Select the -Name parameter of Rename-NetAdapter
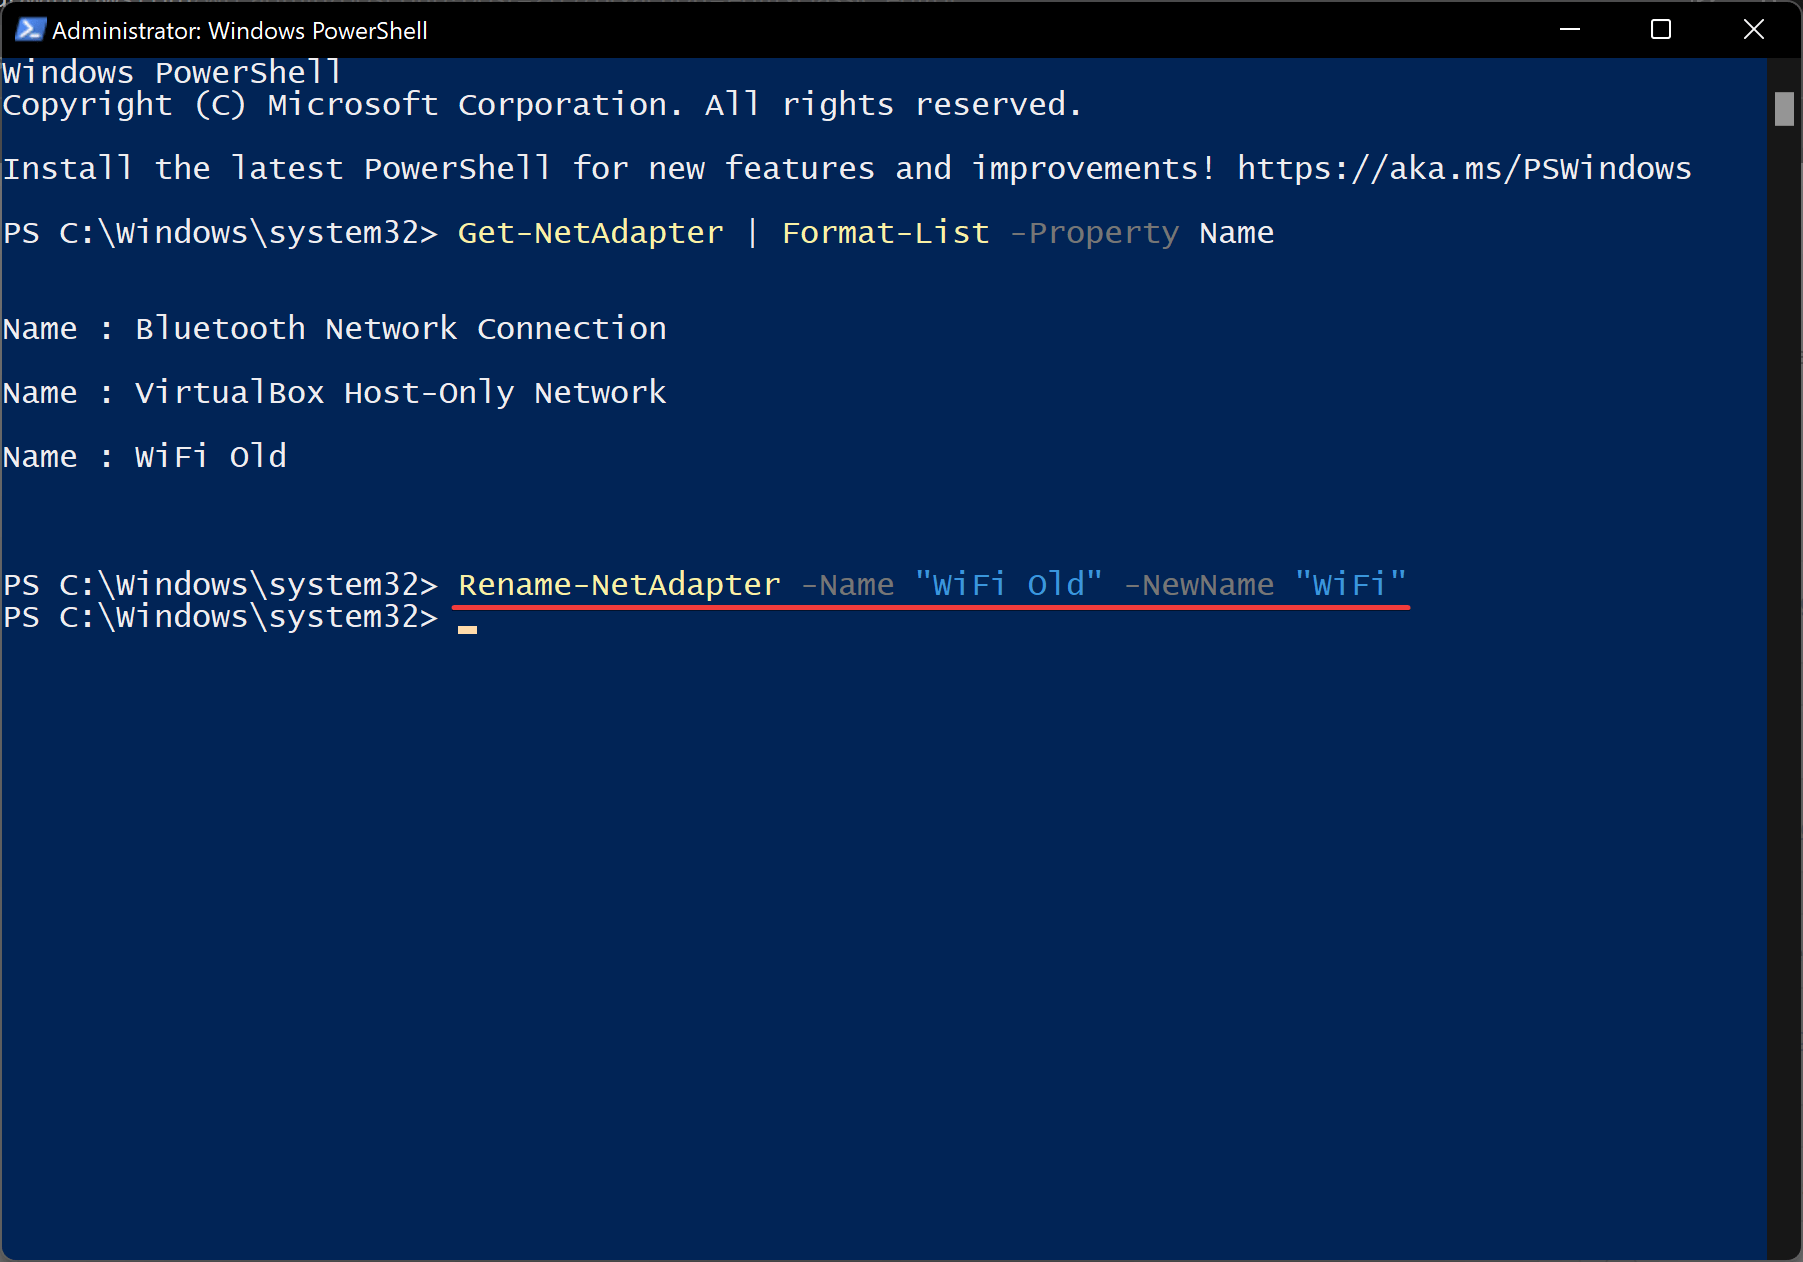Viewport: 1803px width, 1262px height. (846, 584)
